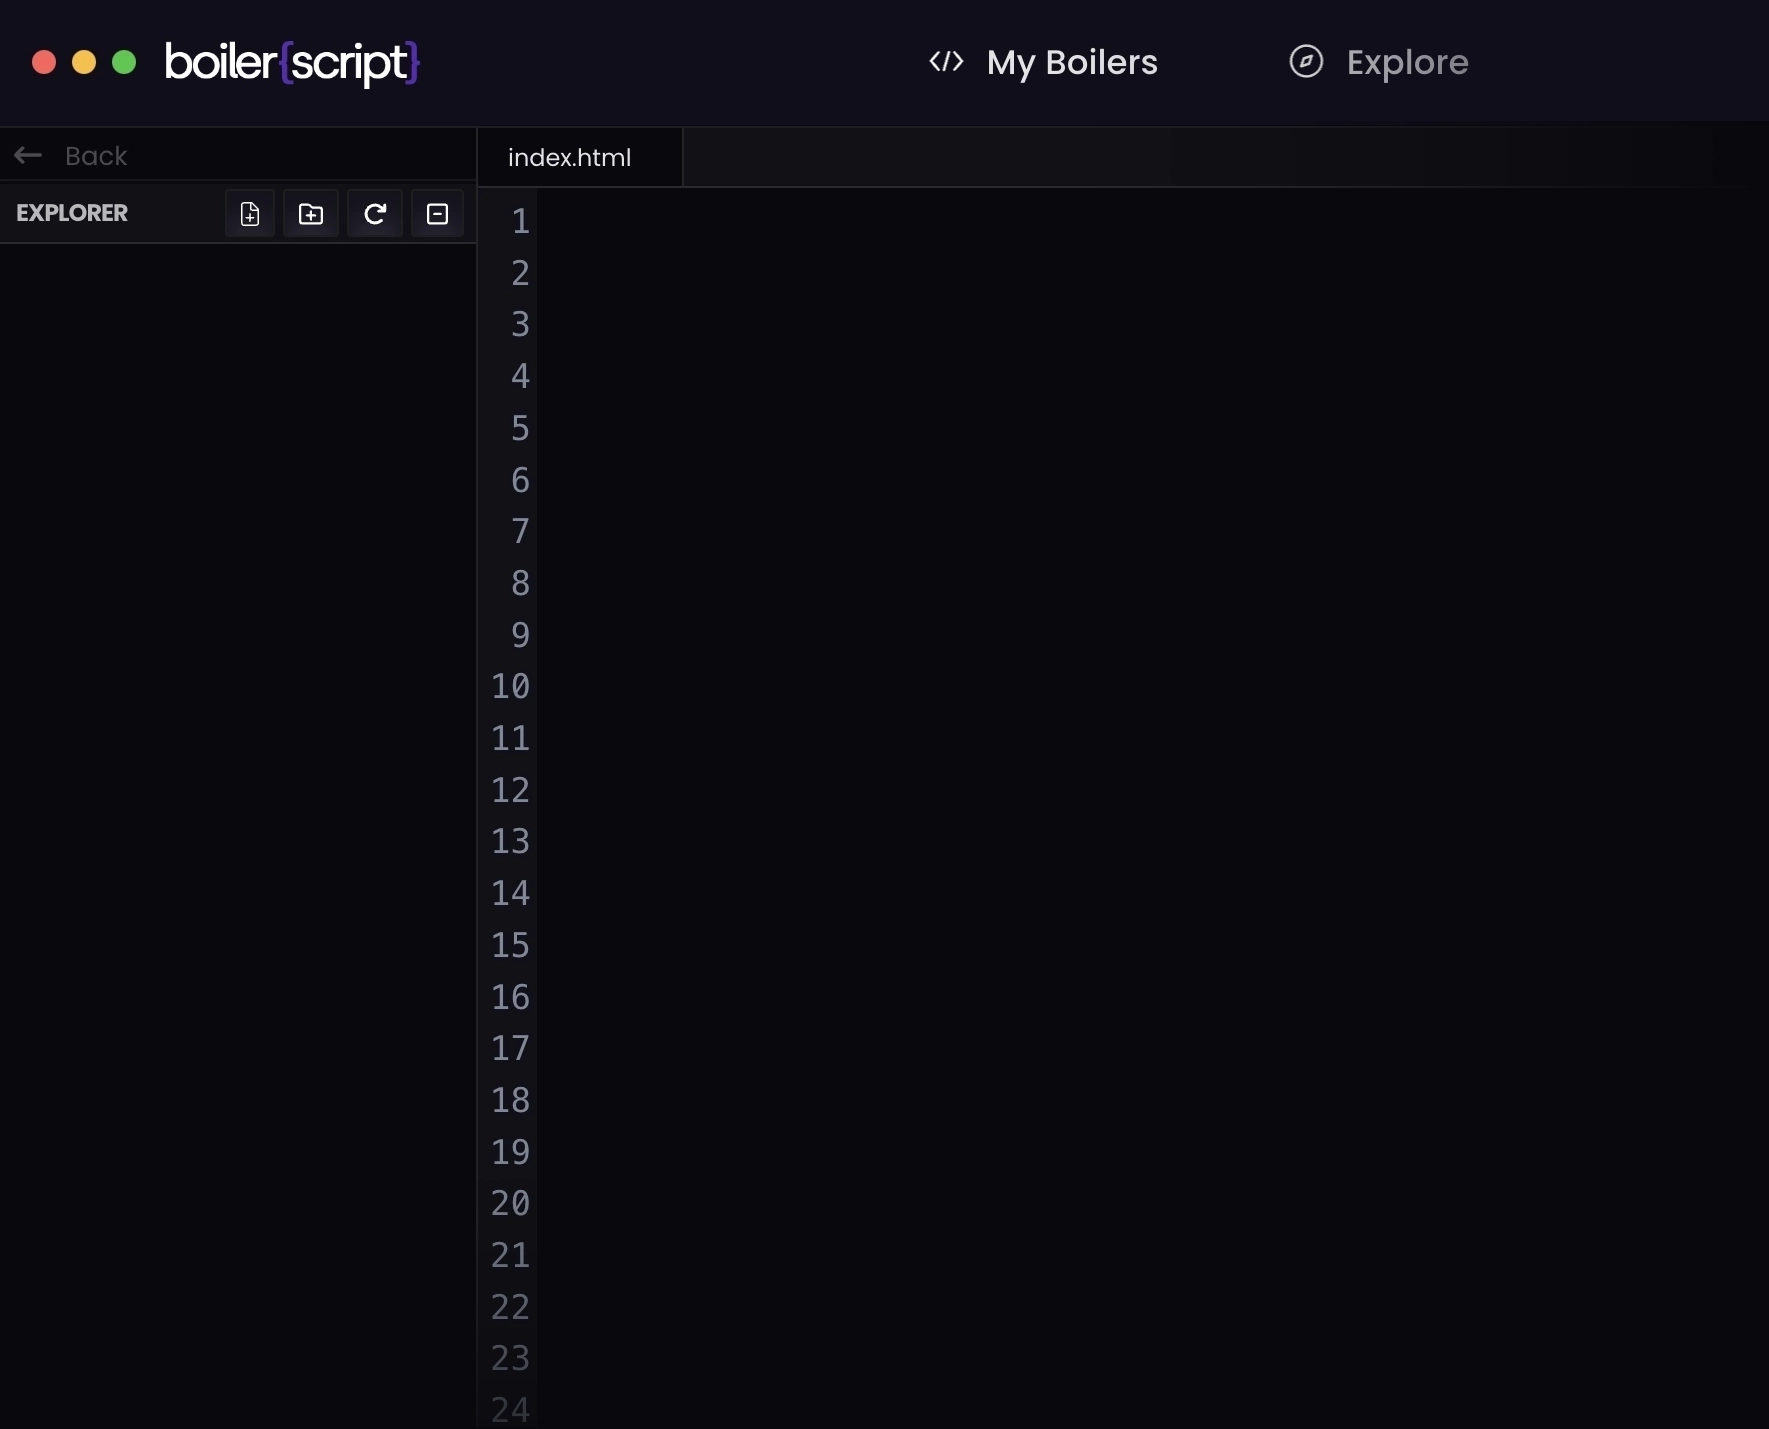Minimize the window with the yellow button
This screenshot has height=1429, width=1769.
click(84, 63)
